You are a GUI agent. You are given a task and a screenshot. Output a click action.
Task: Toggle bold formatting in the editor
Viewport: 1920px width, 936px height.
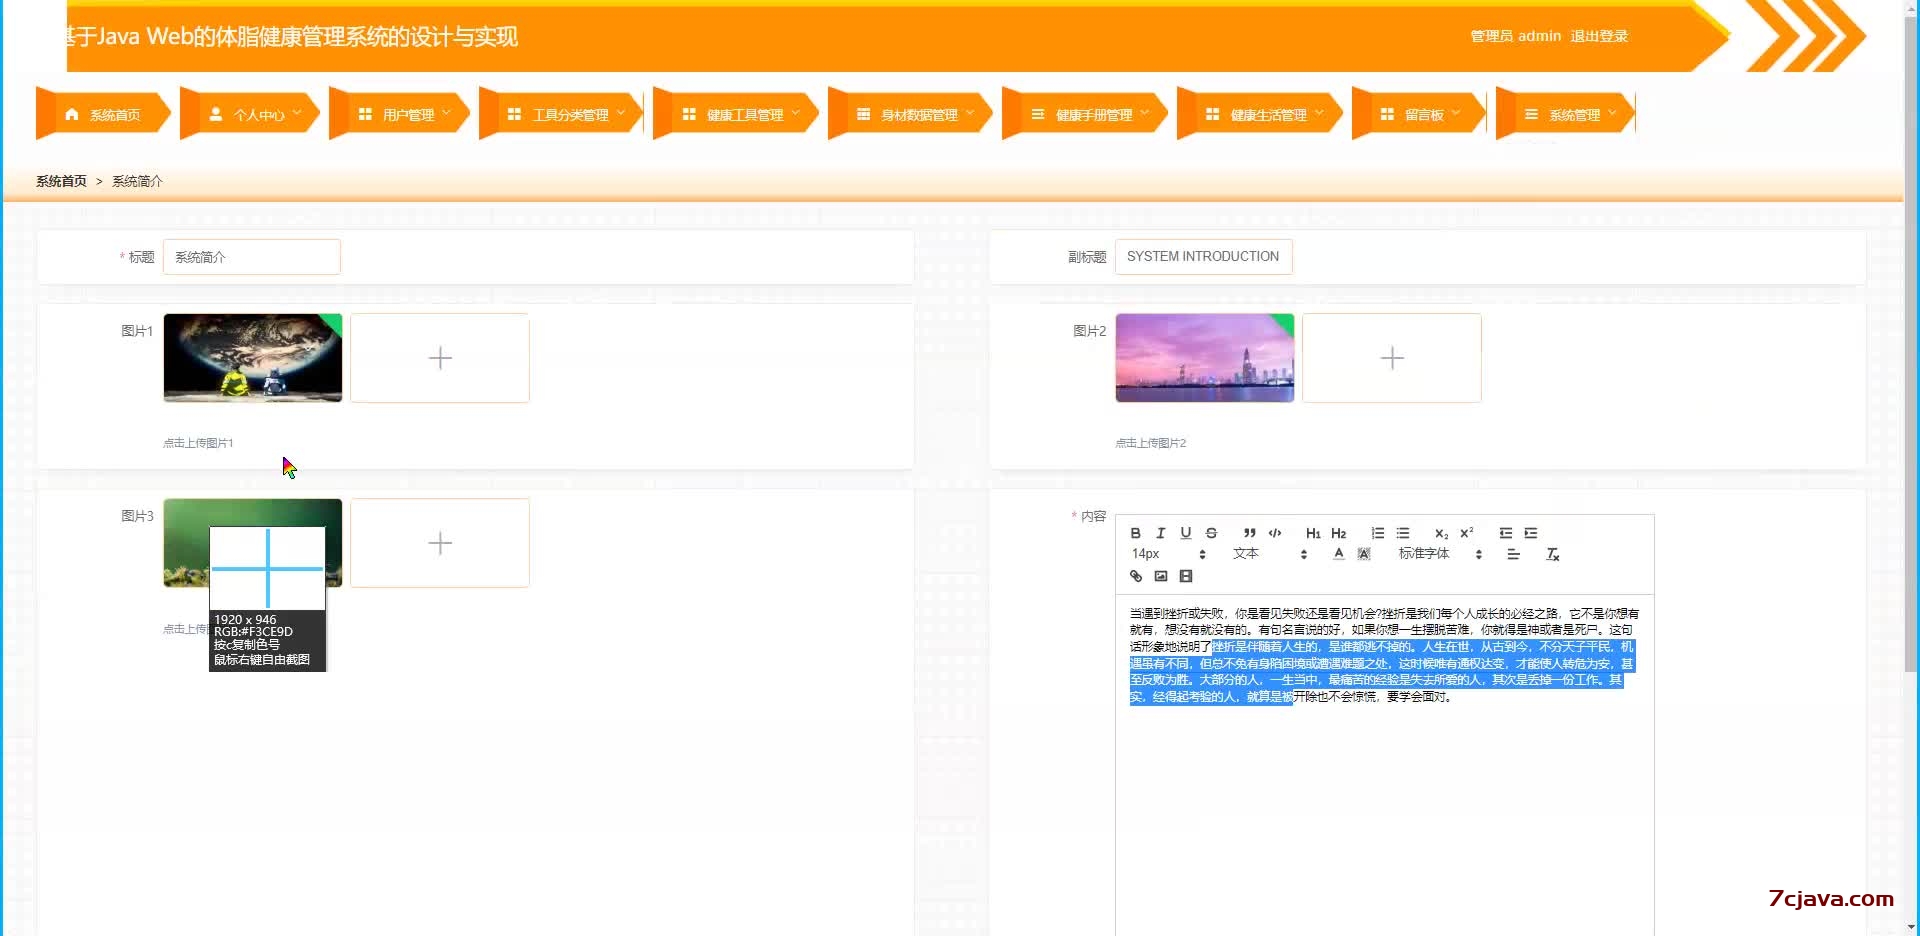[x=1135, y=533]
